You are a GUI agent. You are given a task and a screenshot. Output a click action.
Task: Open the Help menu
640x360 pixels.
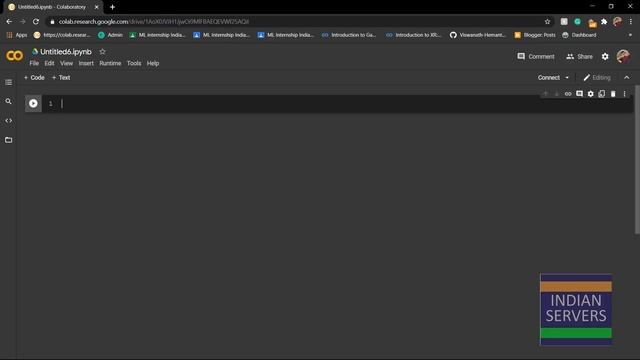(153, 63)
